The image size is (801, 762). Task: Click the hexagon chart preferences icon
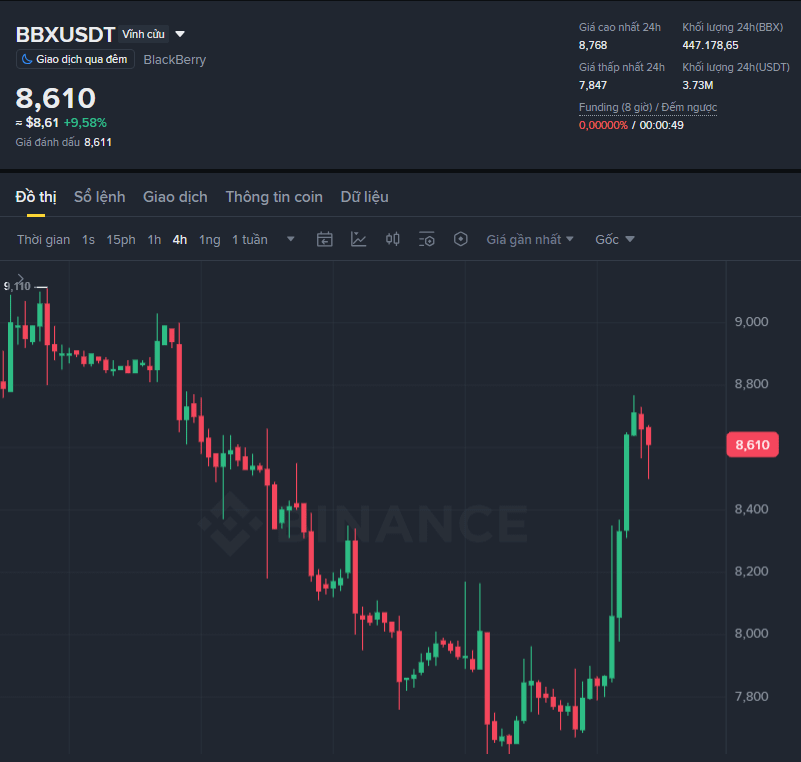pos(460,239)
